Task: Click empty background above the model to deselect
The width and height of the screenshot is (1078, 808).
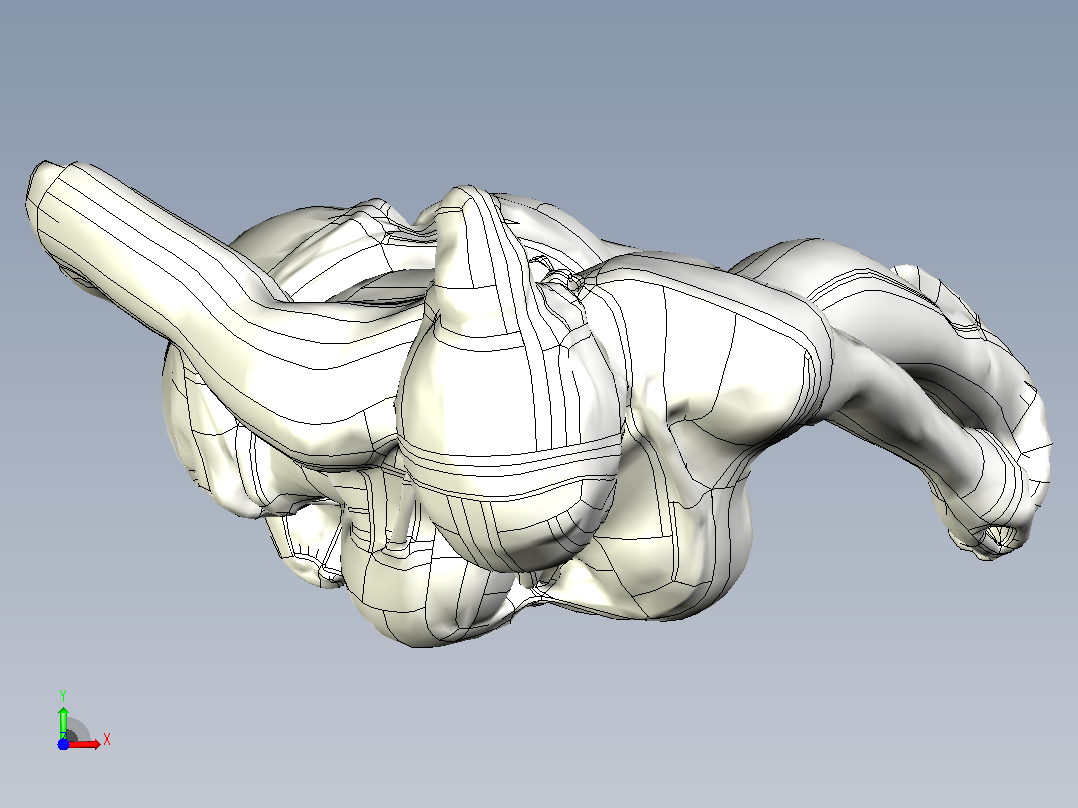Action: point(536,83)
